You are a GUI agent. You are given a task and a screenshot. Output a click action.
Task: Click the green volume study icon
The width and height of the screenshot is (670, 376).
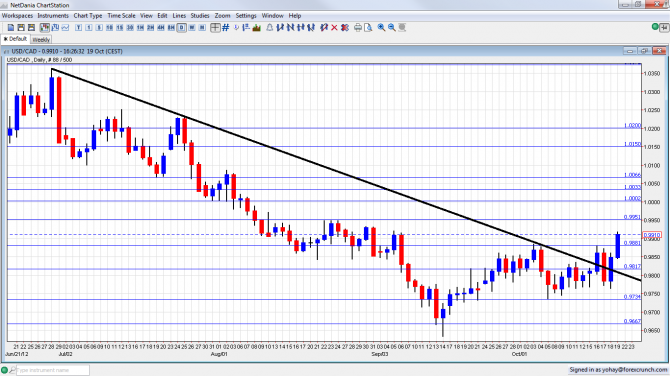pyautogui.click(x=257, y=27)
